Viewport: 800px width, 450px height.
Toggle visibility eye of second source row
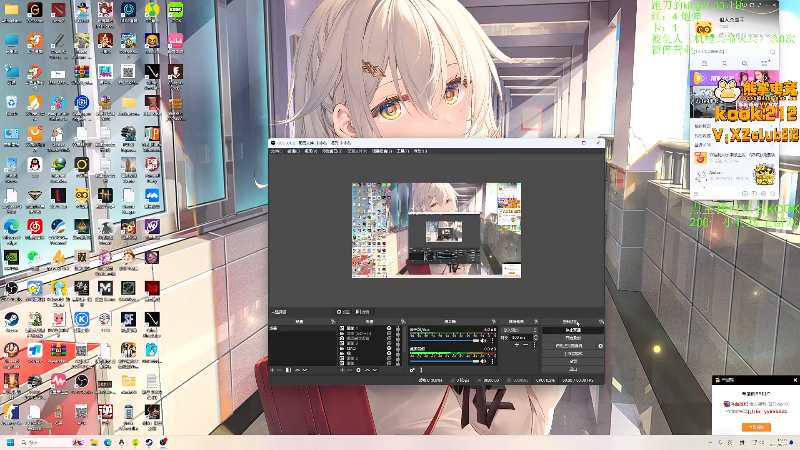(x=389, y=333)
